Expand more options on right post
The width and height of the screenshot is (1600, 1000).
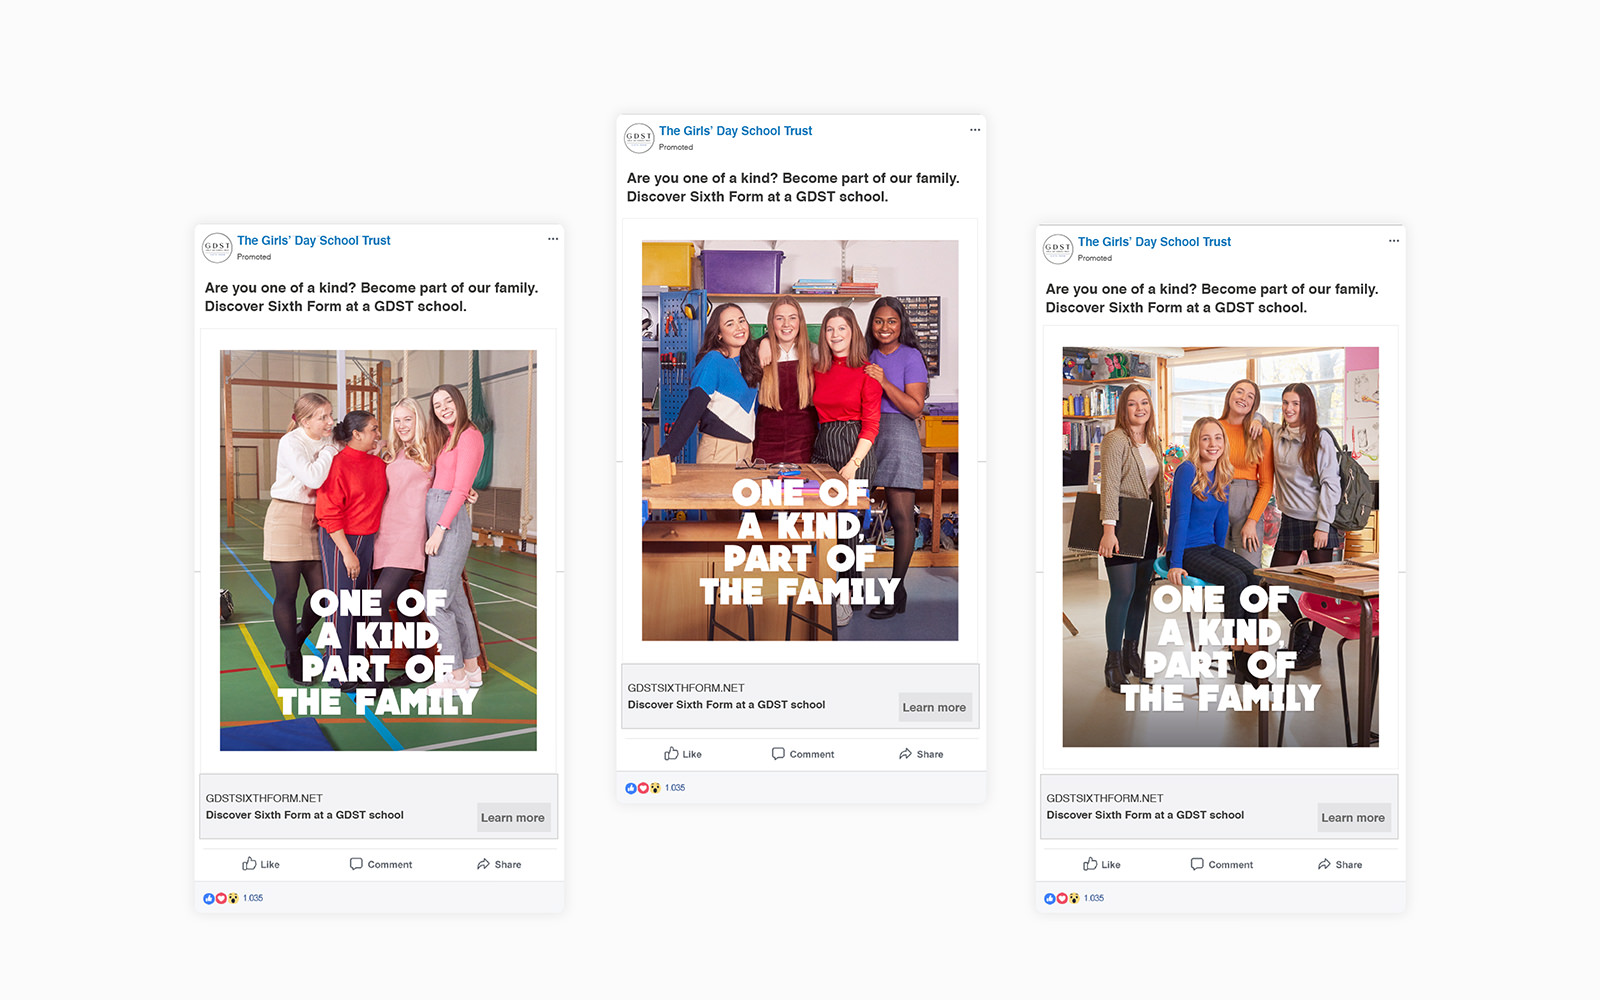(x=1394, y=241)
